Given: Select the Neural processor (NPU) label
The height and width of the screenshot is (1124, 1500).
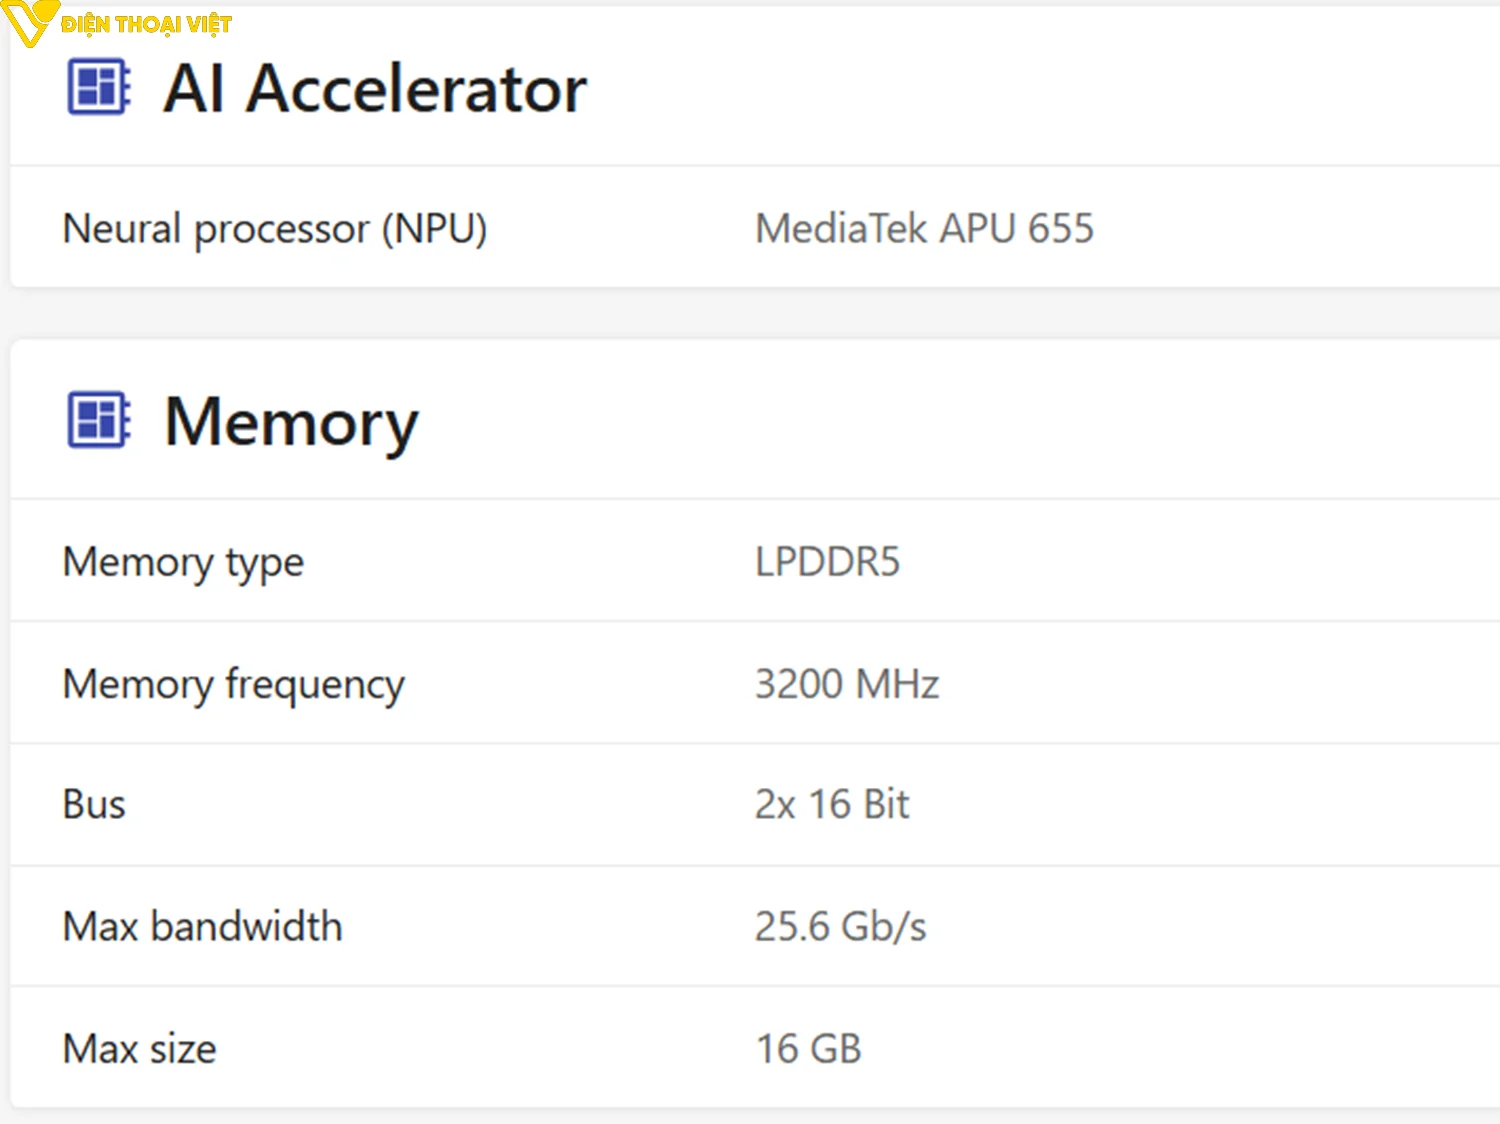Looking at the screenshot, I should 274,229.
